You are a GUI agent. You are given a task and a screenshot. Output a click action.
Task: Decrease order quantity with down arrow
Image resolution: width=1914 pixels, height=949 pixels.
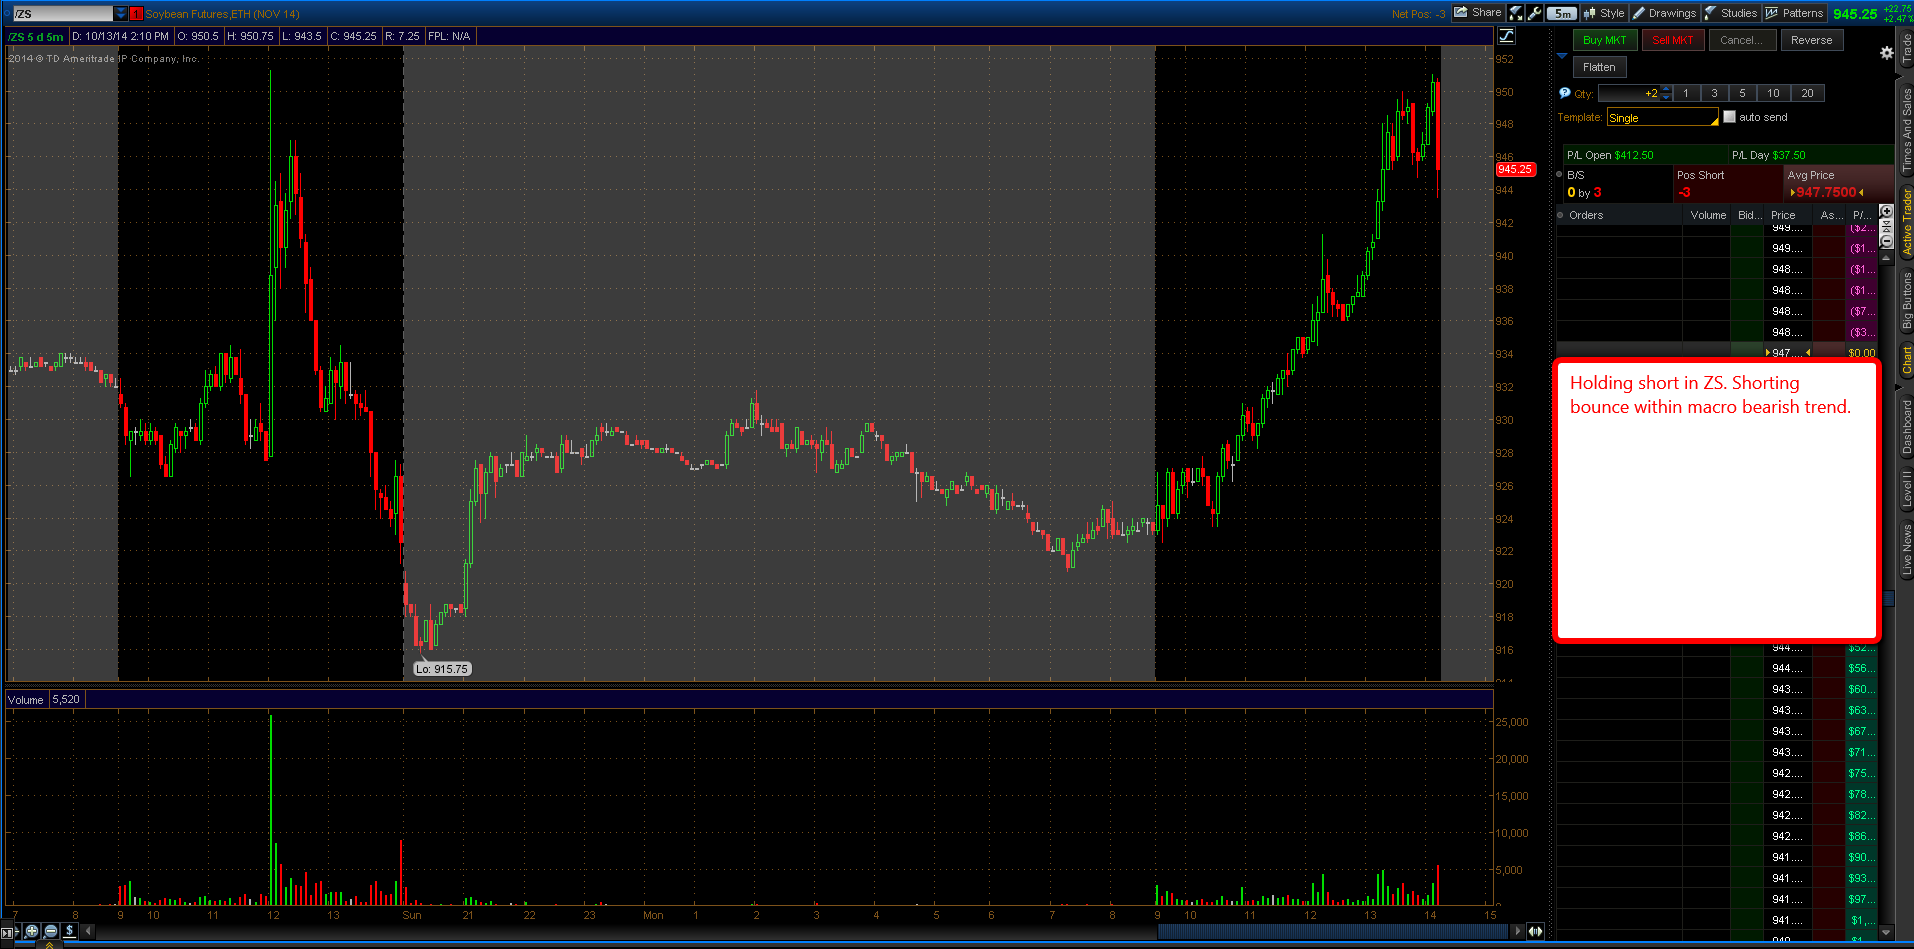pyautogui.click(x=1666, y=97)
